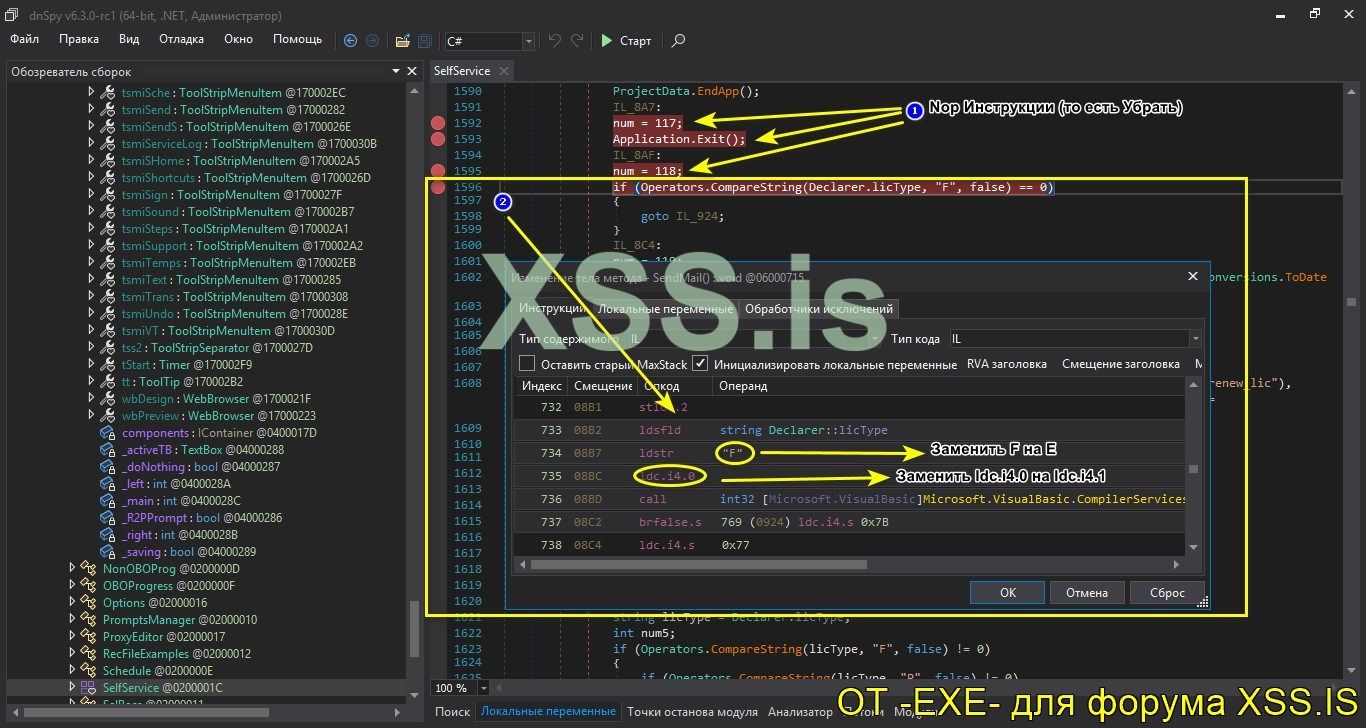Expand the tStart Timer node
Viewport: 1366px width, 728px height.
(91, 365)
